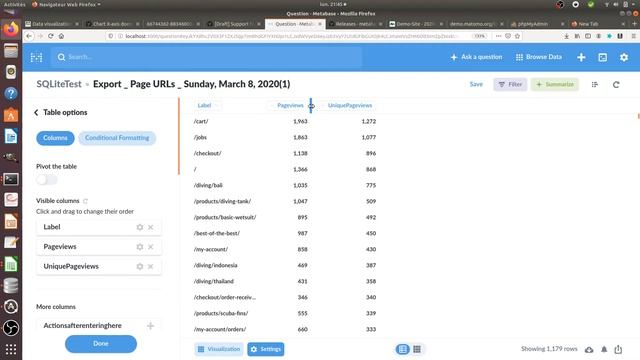Reload the page in Firefox
640x360 pixels.
[51, 36]
